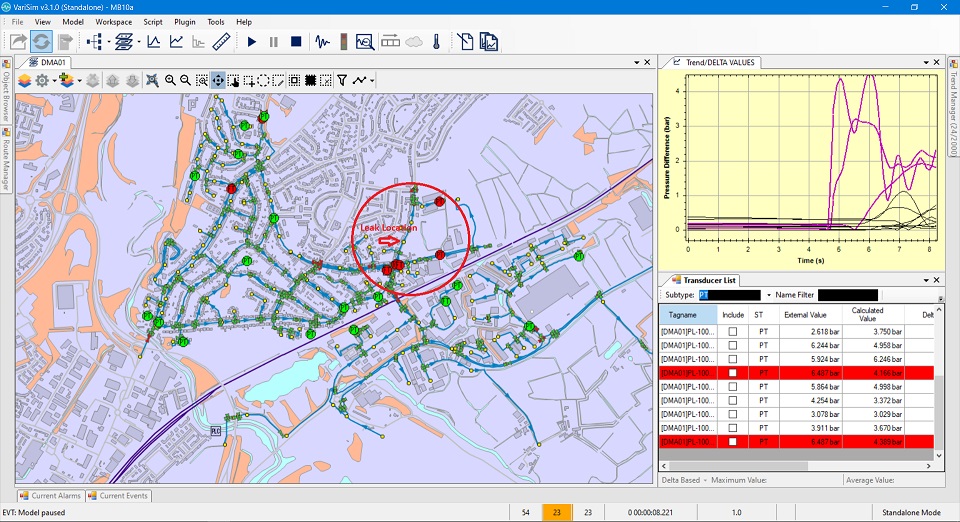Select the pan map tool

217,80
